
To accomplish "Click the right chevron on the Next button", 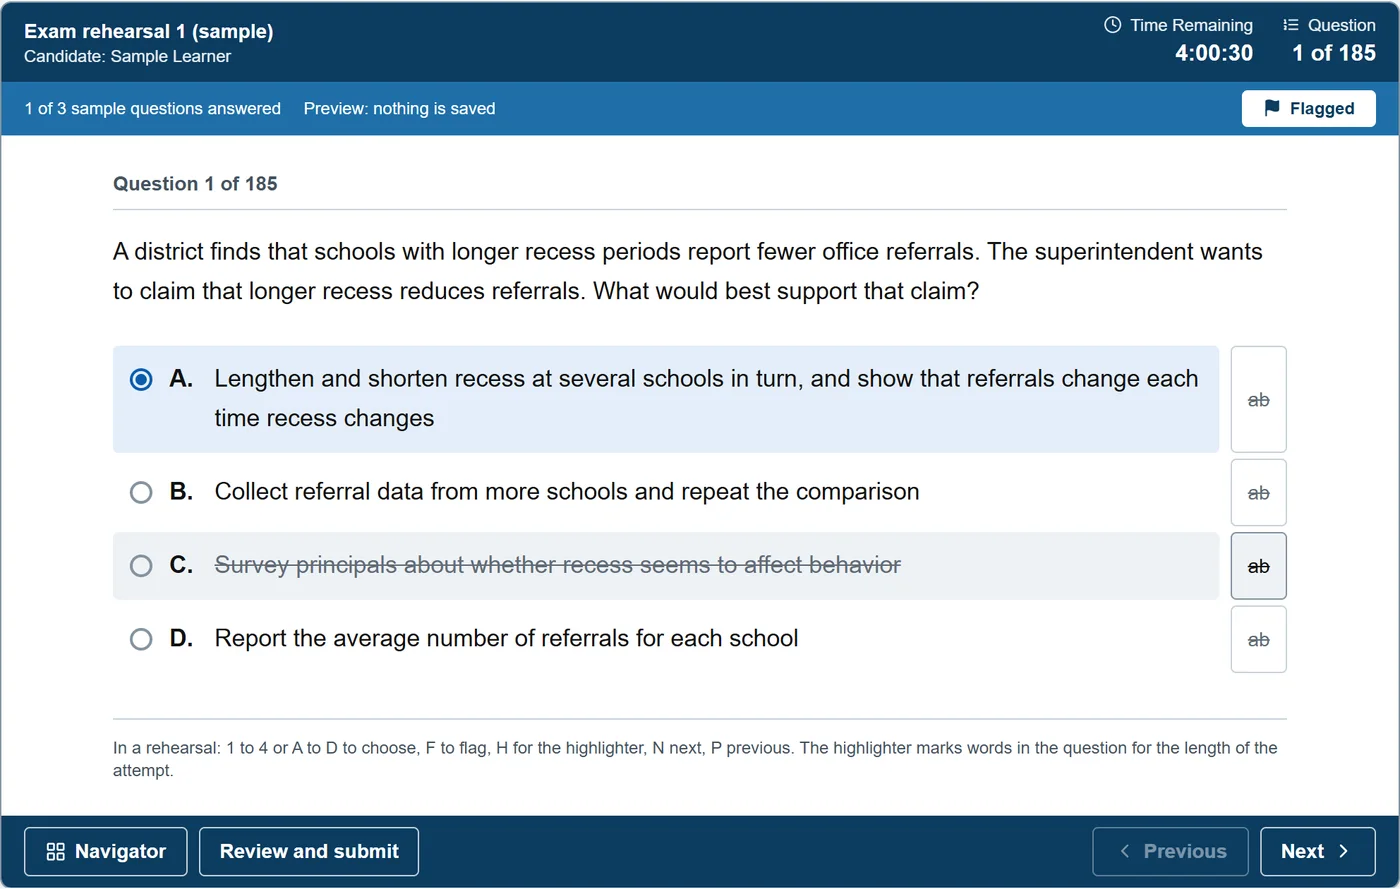I will click(1343, 851).
